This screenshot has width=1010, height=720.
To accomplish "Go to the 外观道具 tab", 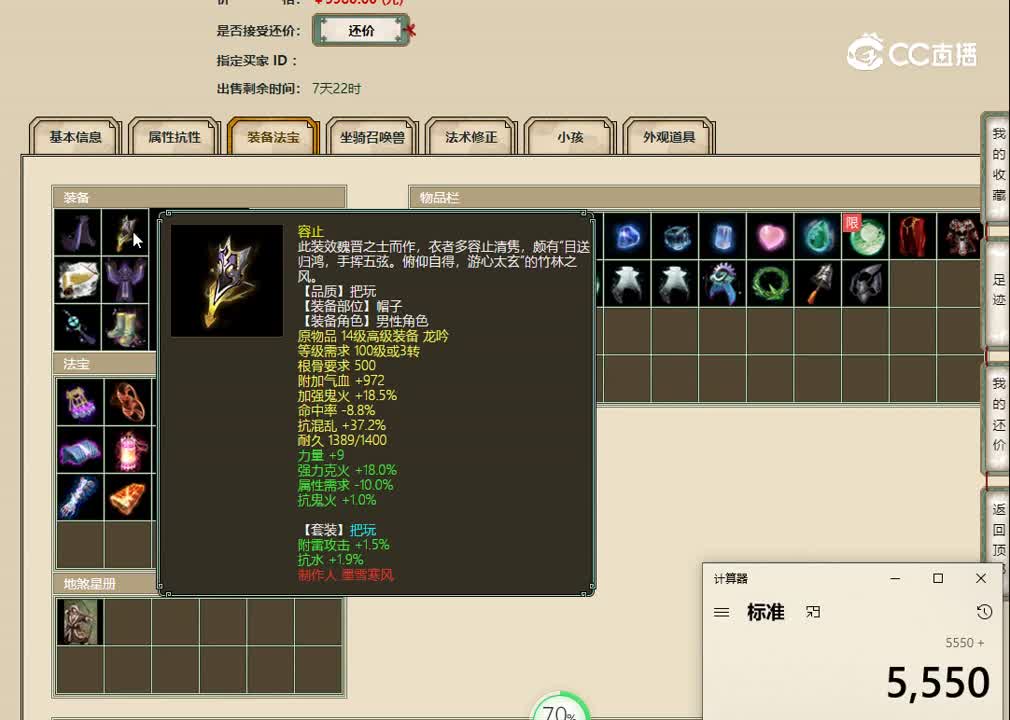I will [x=669, y=137].
